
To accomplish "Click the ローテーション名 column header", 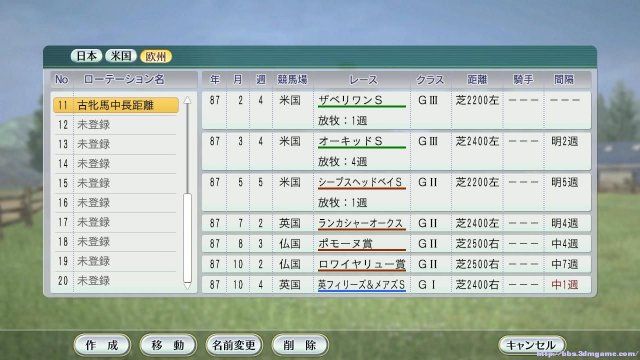I will [x=124, y=79].
